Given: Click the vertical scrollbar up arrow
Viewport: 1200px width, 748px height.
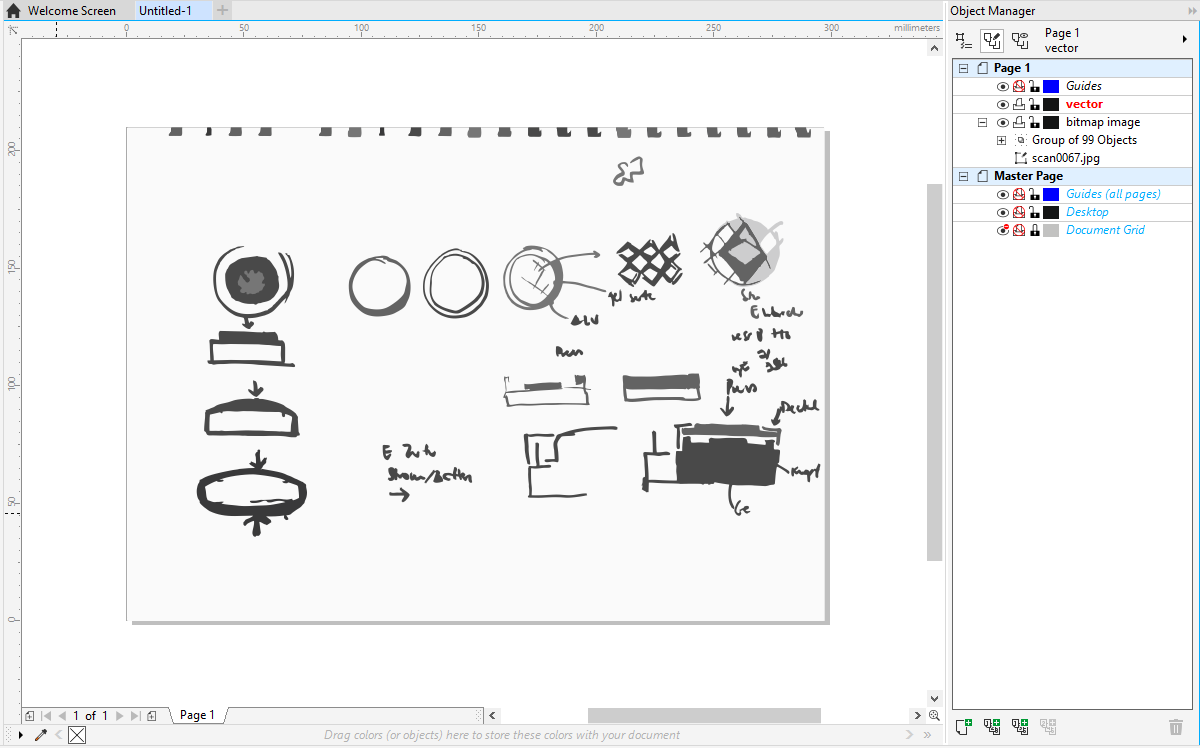Looking at the screenshot, I should pyautogui.click(x=934, y=48).
